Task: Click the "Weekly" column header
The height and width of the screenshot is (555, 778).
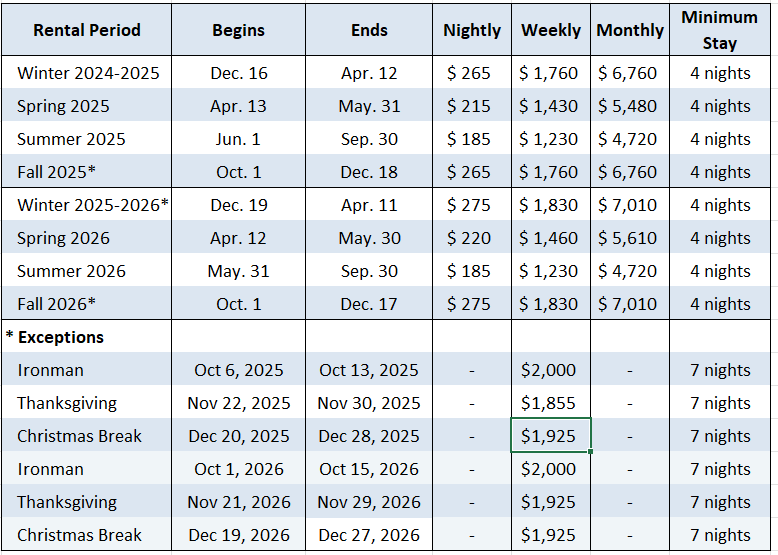Action: [551, 30]
